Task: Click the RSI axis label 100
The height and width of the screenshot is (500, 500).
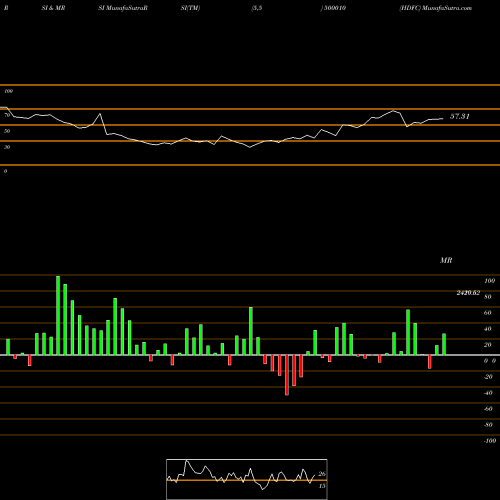Action: (x=8, y=91)
